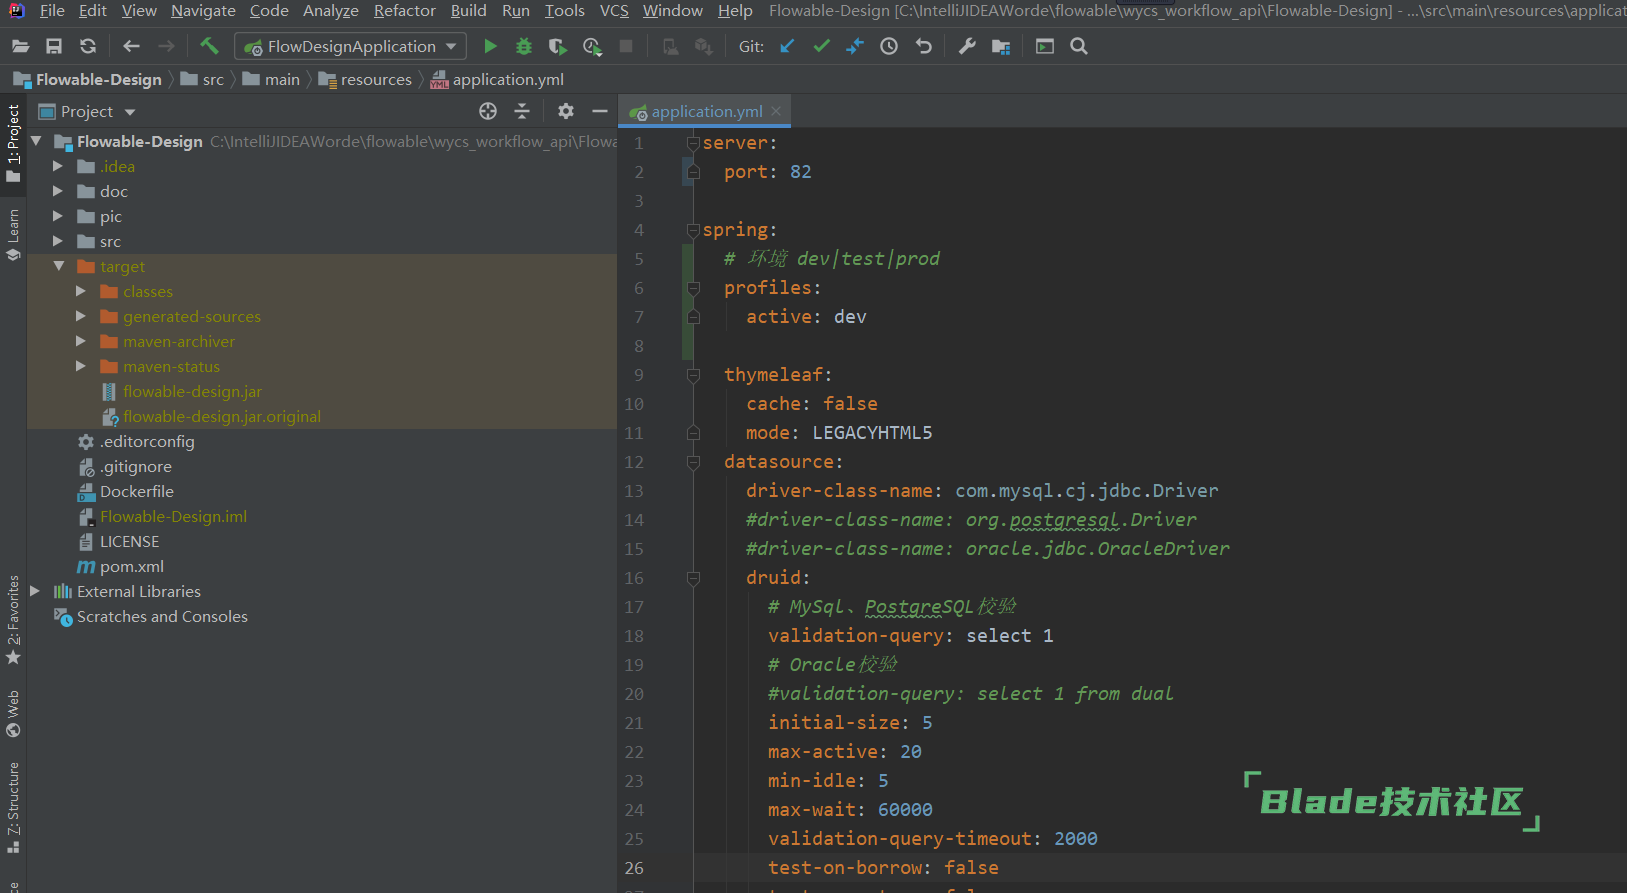Click Run with Coverage shield icon
The image size is (1627, 893).
click(x=558, y=46)
